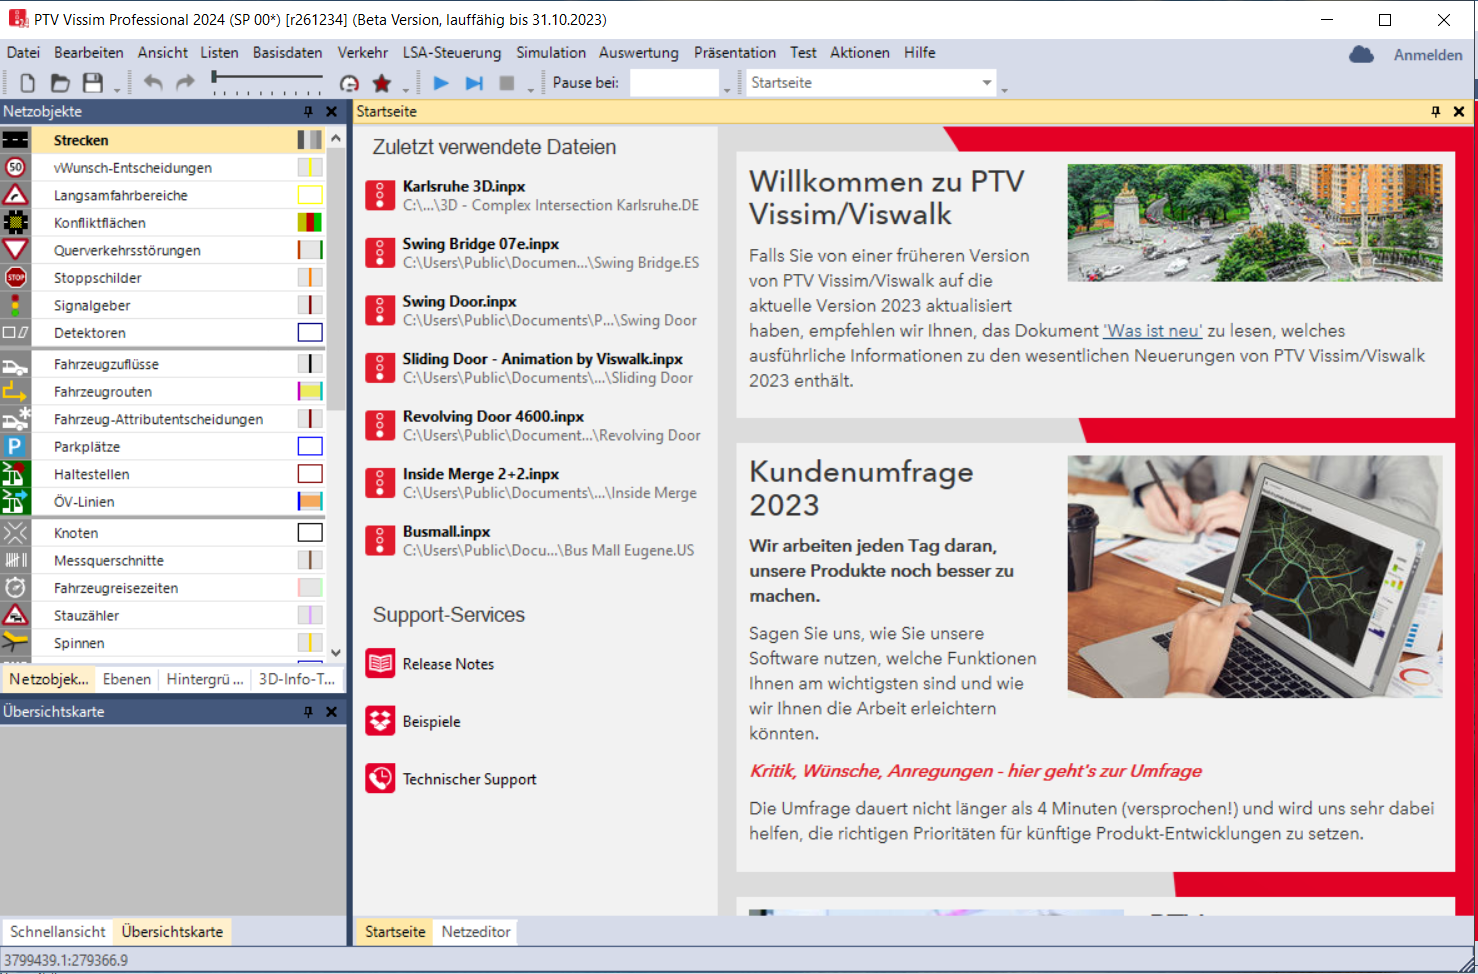1478x974 pixels.
Task: Select the Parkplätze parking icon
Action: pyautogui.click(x=16, y=446)
